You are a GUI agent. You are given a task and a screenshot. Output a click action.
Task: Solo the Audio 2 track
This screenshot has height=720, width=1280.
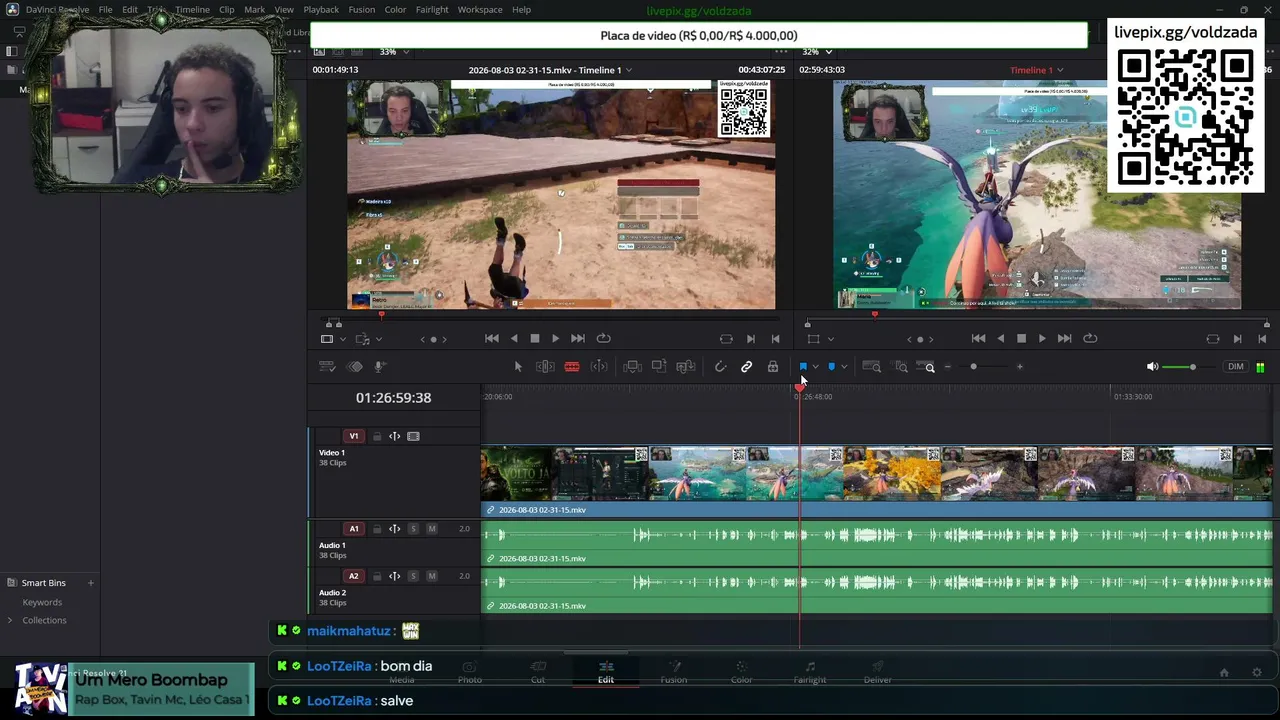pyautogui.click(x=413, y=576)
